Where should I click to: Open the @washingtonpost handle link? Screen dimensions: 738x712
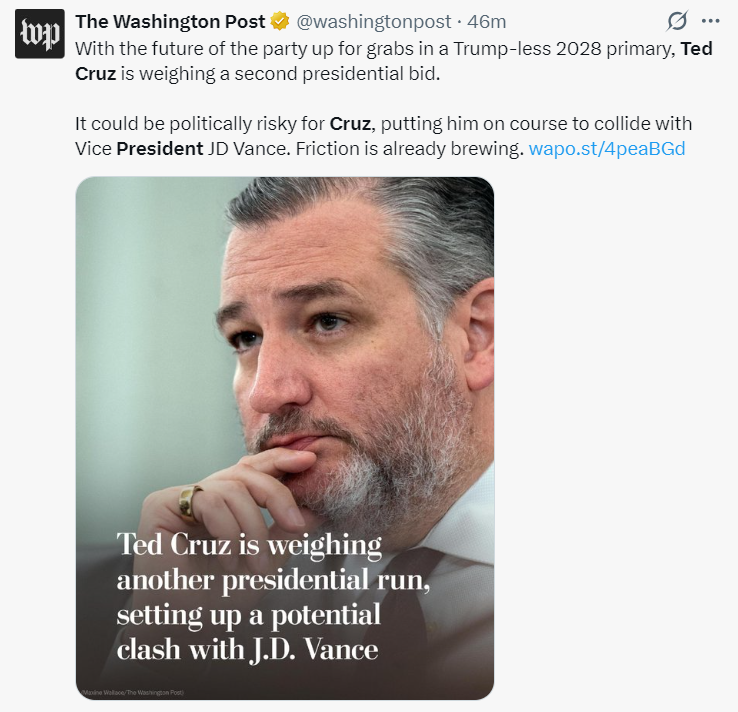point(373,22)
